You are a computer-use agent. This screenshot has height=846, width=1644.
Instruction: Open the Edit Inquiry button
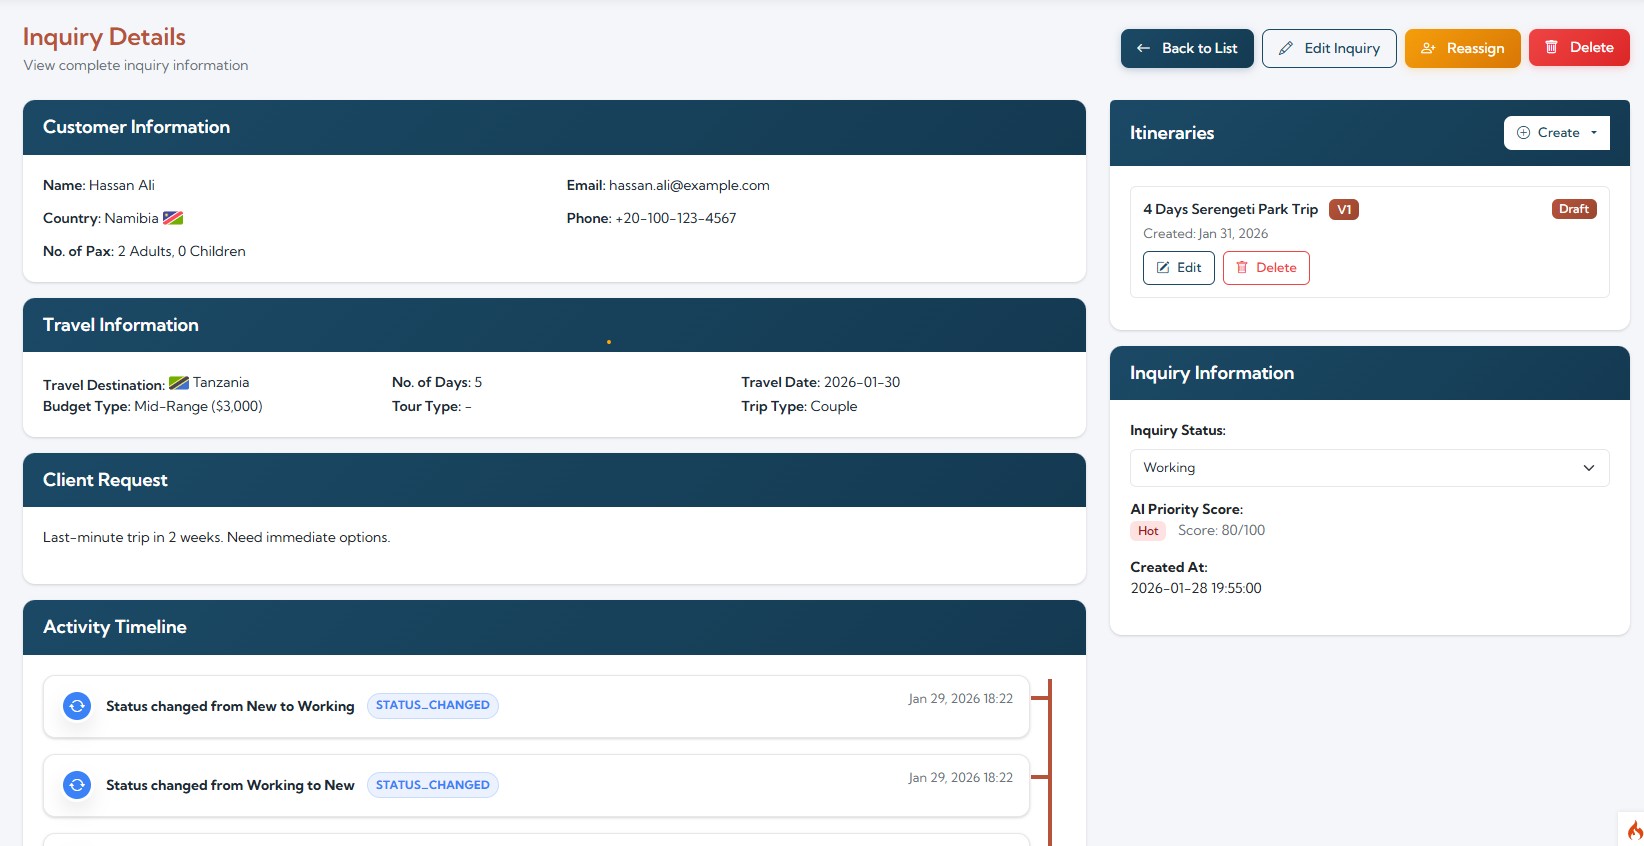coord(1329,48)
